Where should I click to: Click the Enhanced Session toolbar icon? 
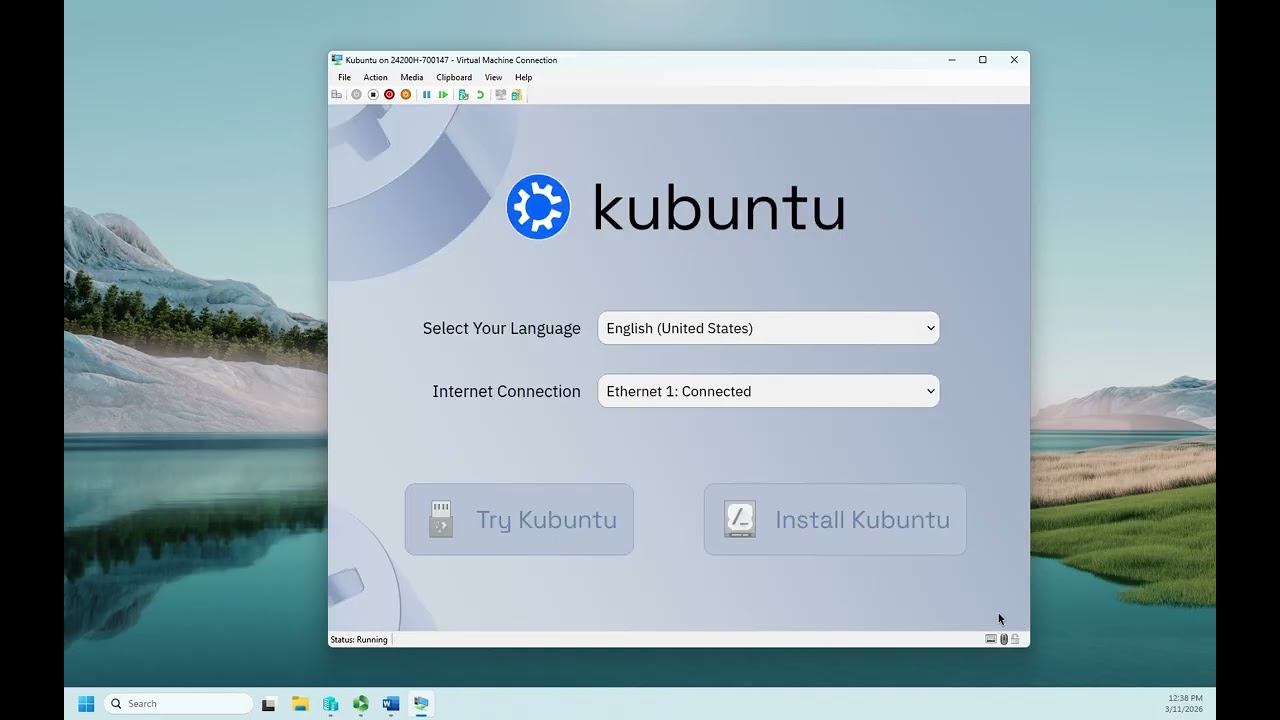(x=500, y=95)
